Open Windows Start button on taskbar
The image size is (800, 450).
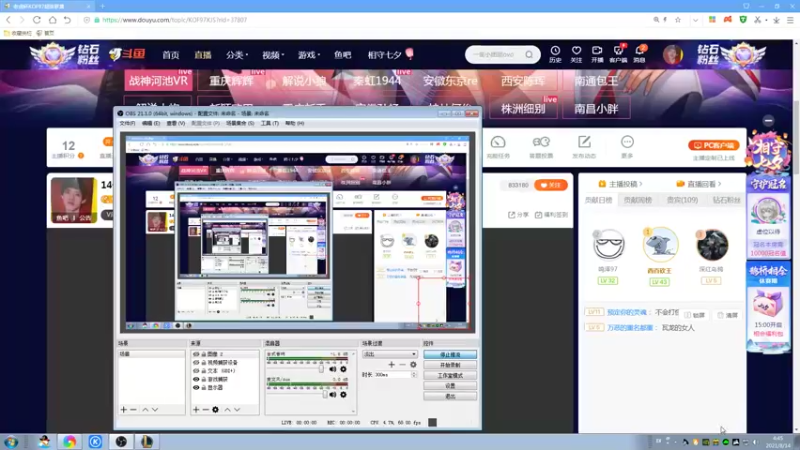pos(11,442)
